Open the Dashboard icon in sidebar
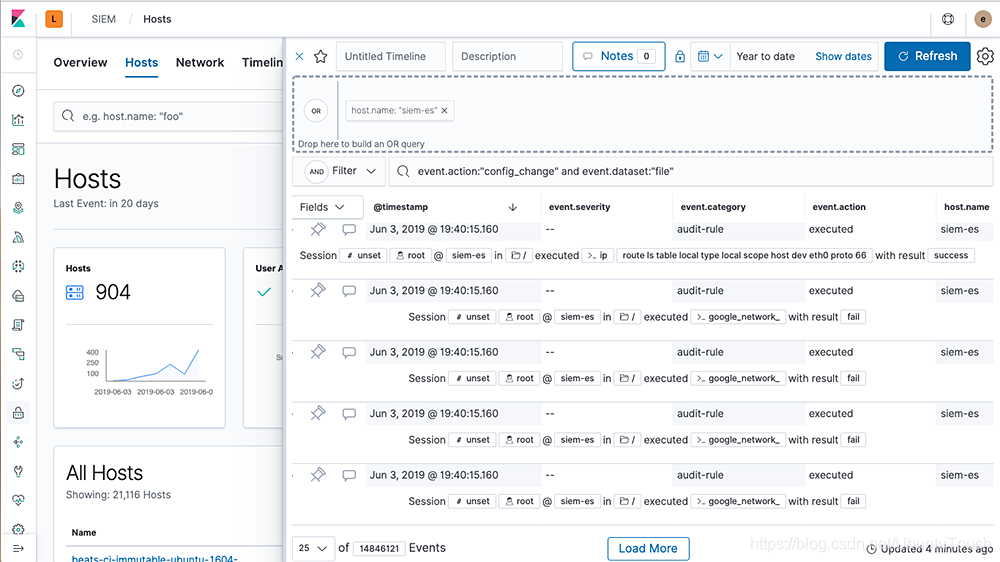Viewport: 1000px width, 562px height. [x=18, y=149]
